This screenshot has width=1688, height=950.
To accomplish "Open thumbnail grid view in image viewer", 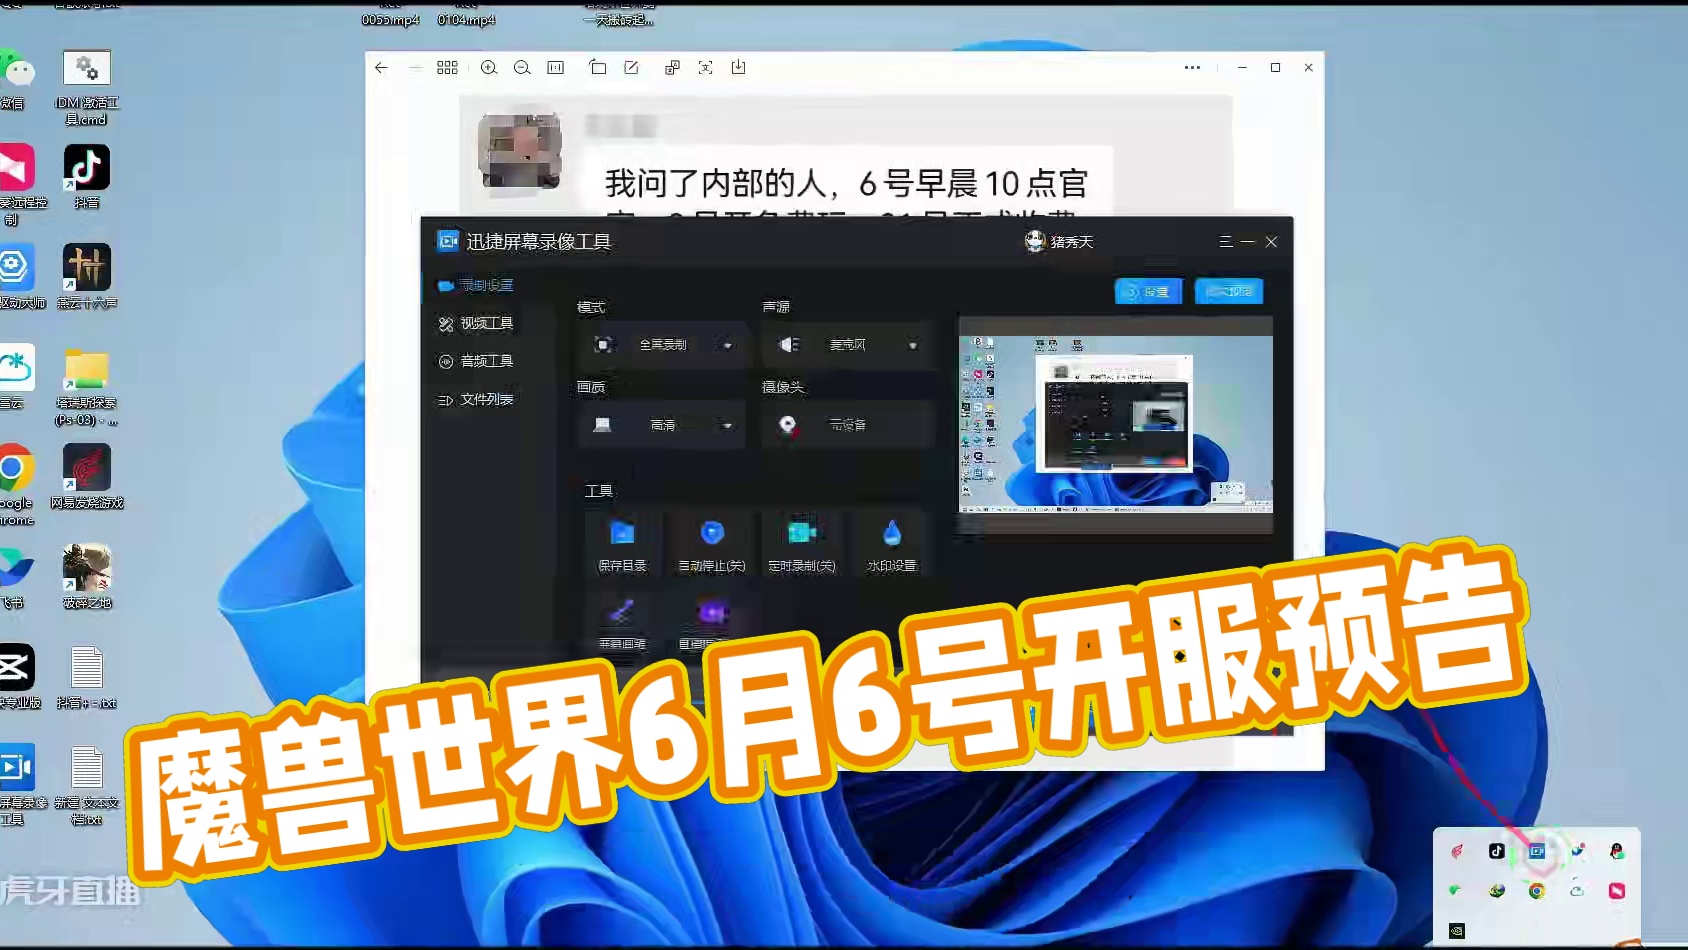I will click(447, 68).
